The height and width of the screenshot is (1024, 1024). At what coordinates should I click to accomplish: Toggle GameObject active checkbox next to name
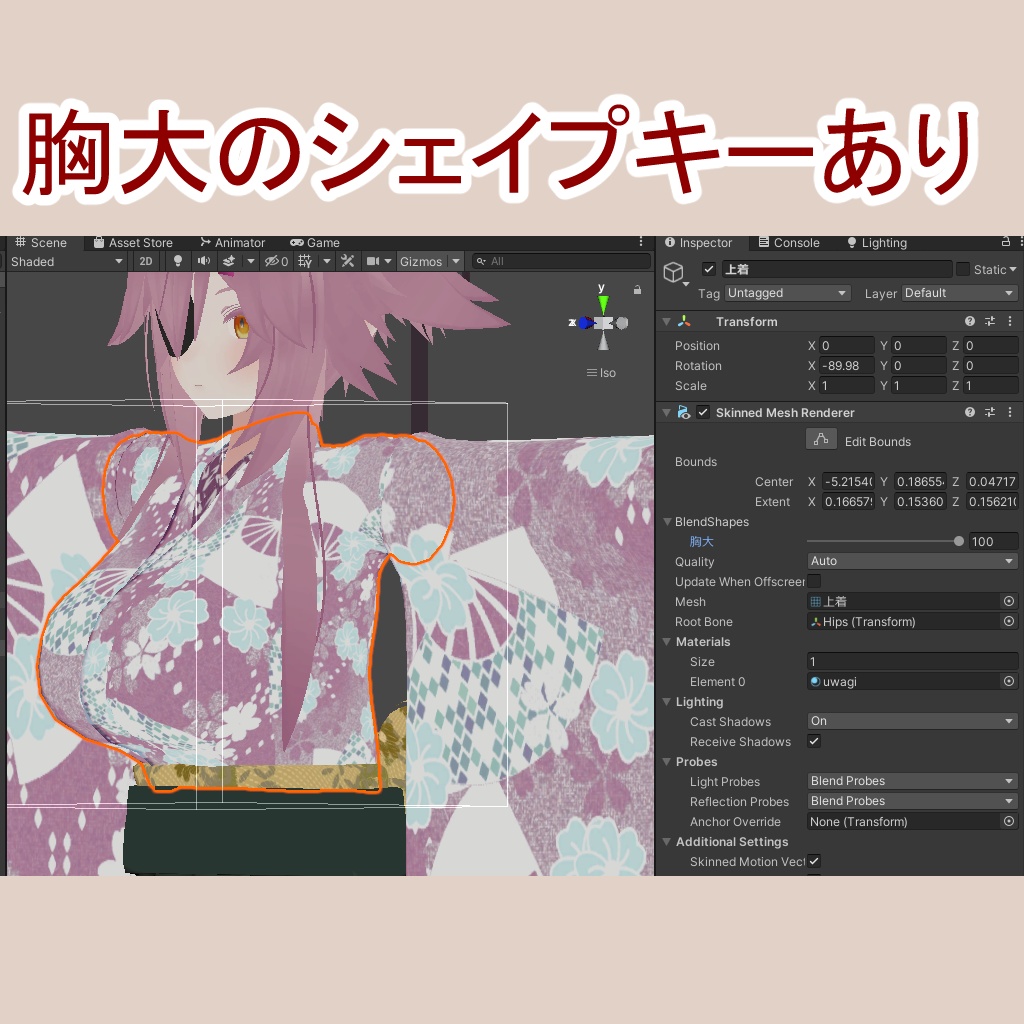point(709,269)
